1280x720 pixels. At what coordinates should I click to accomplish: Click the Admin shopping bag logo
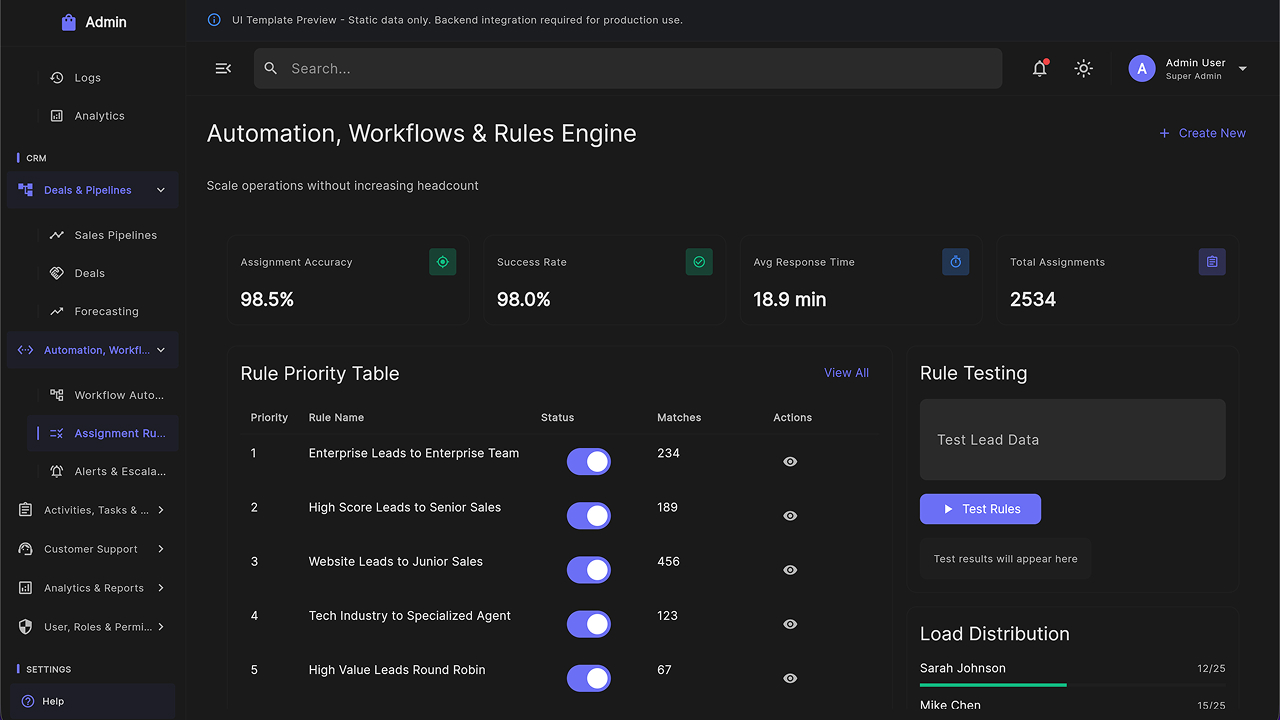tap(68, 22)
